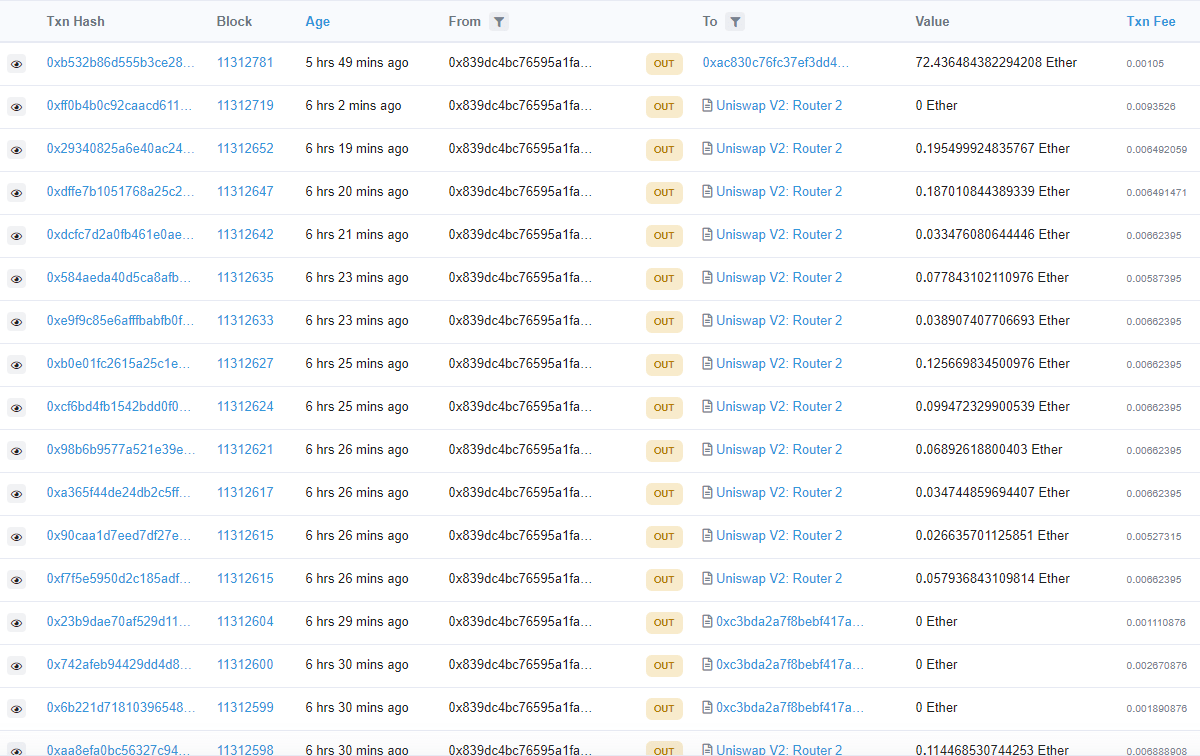The height and width of the screenshot is (756, 1200).
Task: Click eye icon beside 0xcf6bd4fb1542bdd0f0
Action: [x=16, y=408]
